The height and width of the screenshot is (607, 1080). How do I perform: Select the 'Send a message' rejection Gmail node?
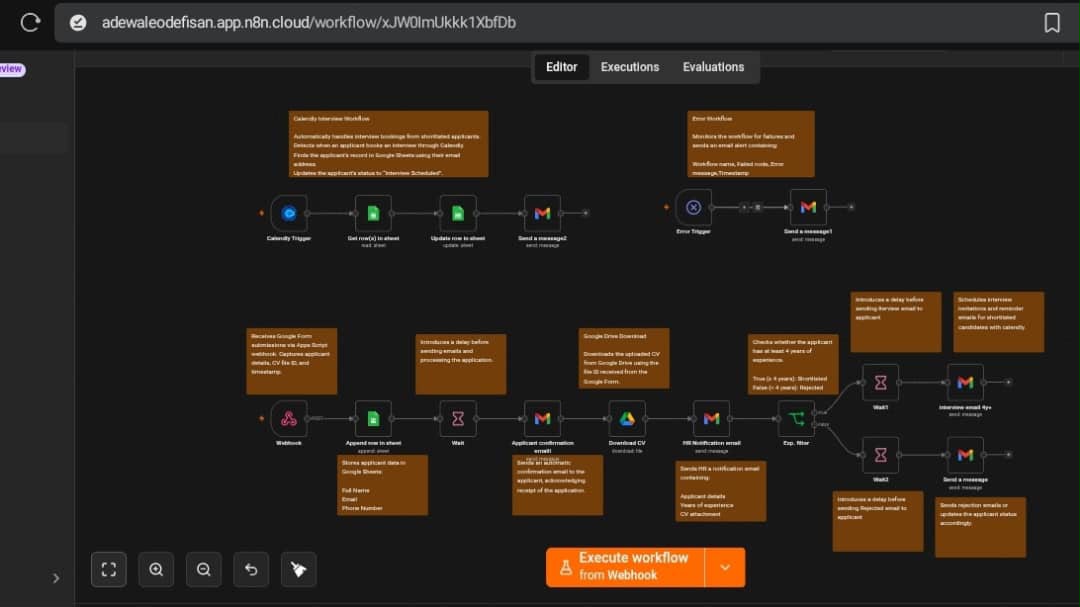tap(965, 455)
